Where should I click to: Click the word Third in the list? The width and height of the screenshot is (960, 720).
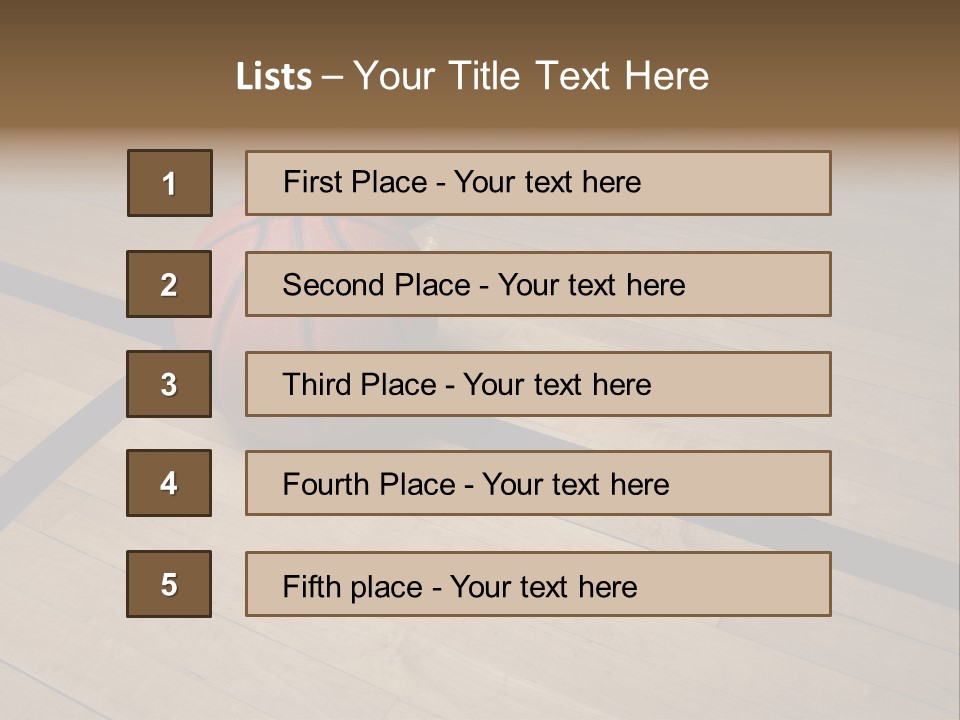(316, 385)
